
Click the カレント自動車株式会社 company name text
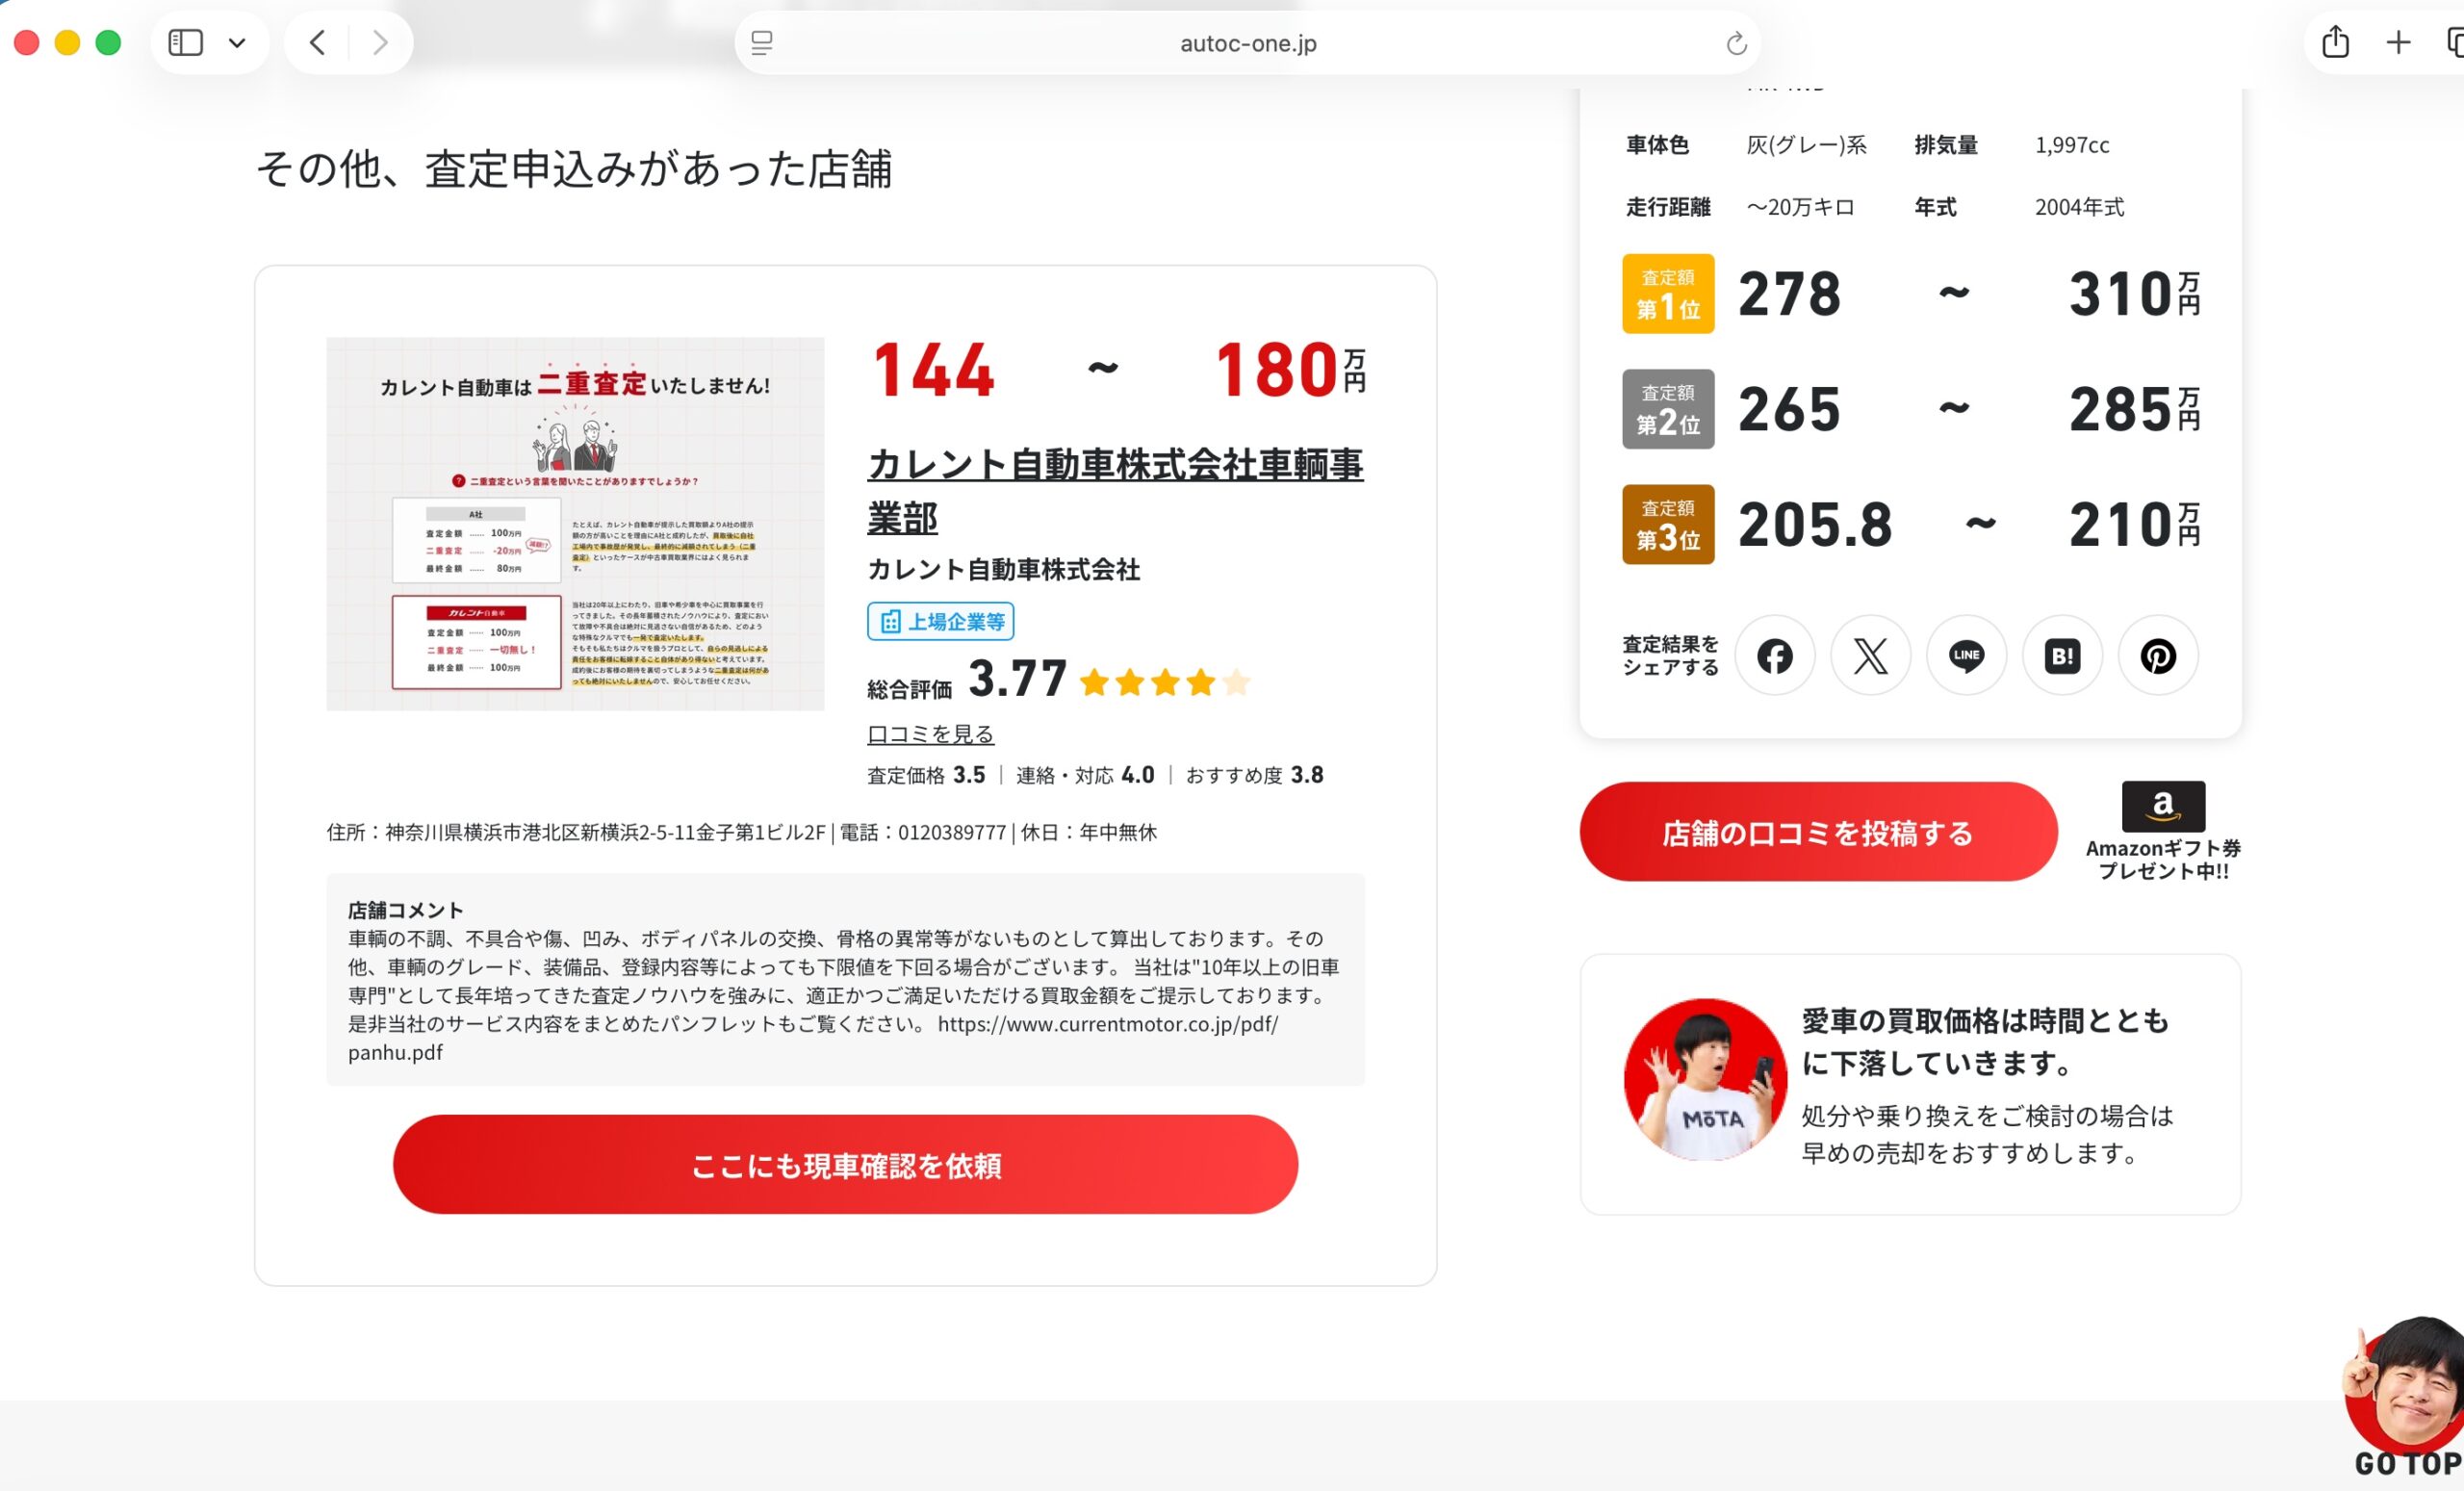[1003, 570]
